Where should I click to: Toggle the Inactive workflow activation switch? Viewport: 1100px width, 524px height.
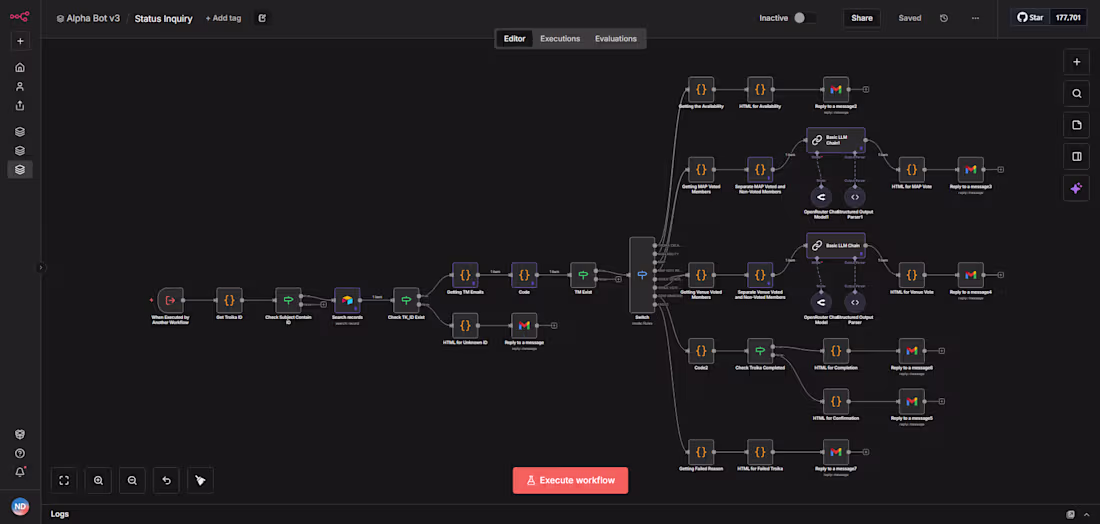coord(805,18)
